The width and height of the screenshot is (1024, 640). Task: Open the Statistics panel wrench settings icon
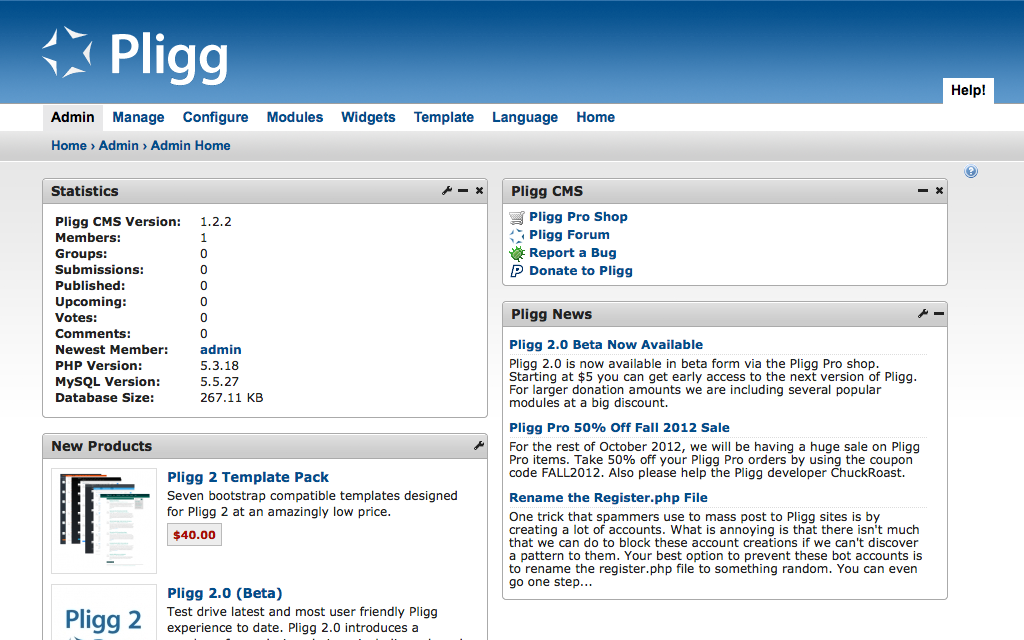[x=446, y=190]
